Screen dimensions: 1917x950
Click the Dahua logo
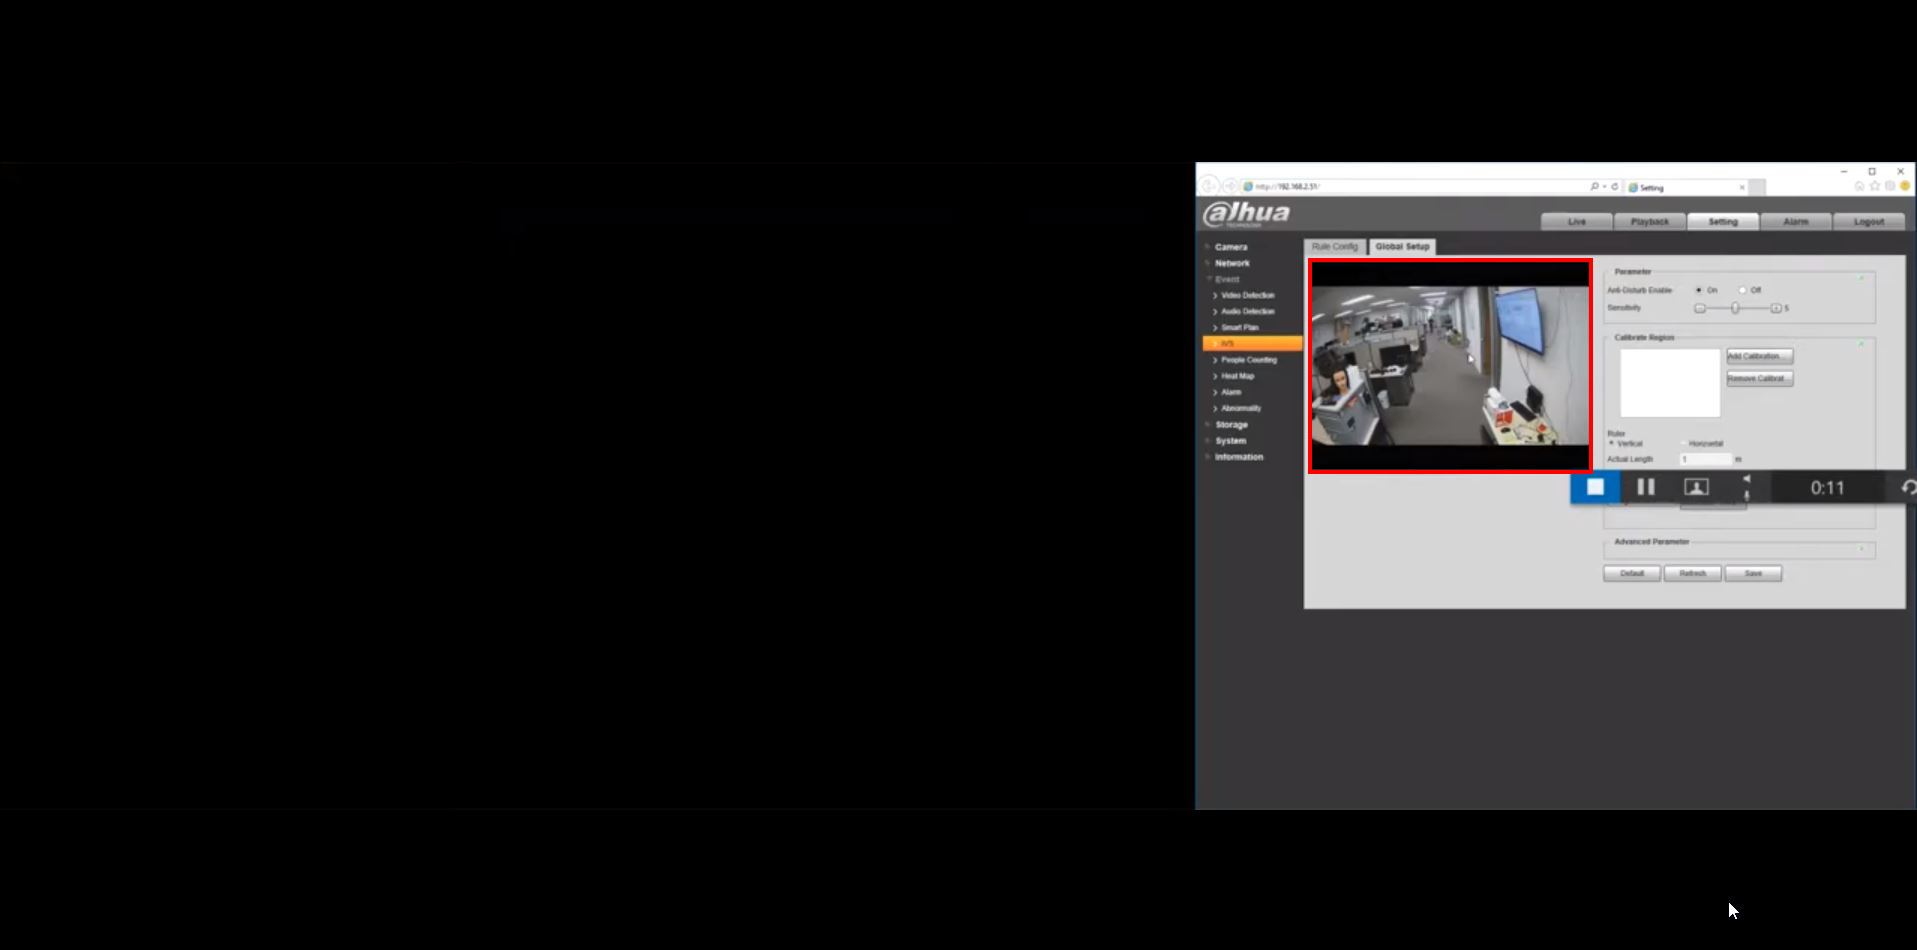[x=1246, y=214]
